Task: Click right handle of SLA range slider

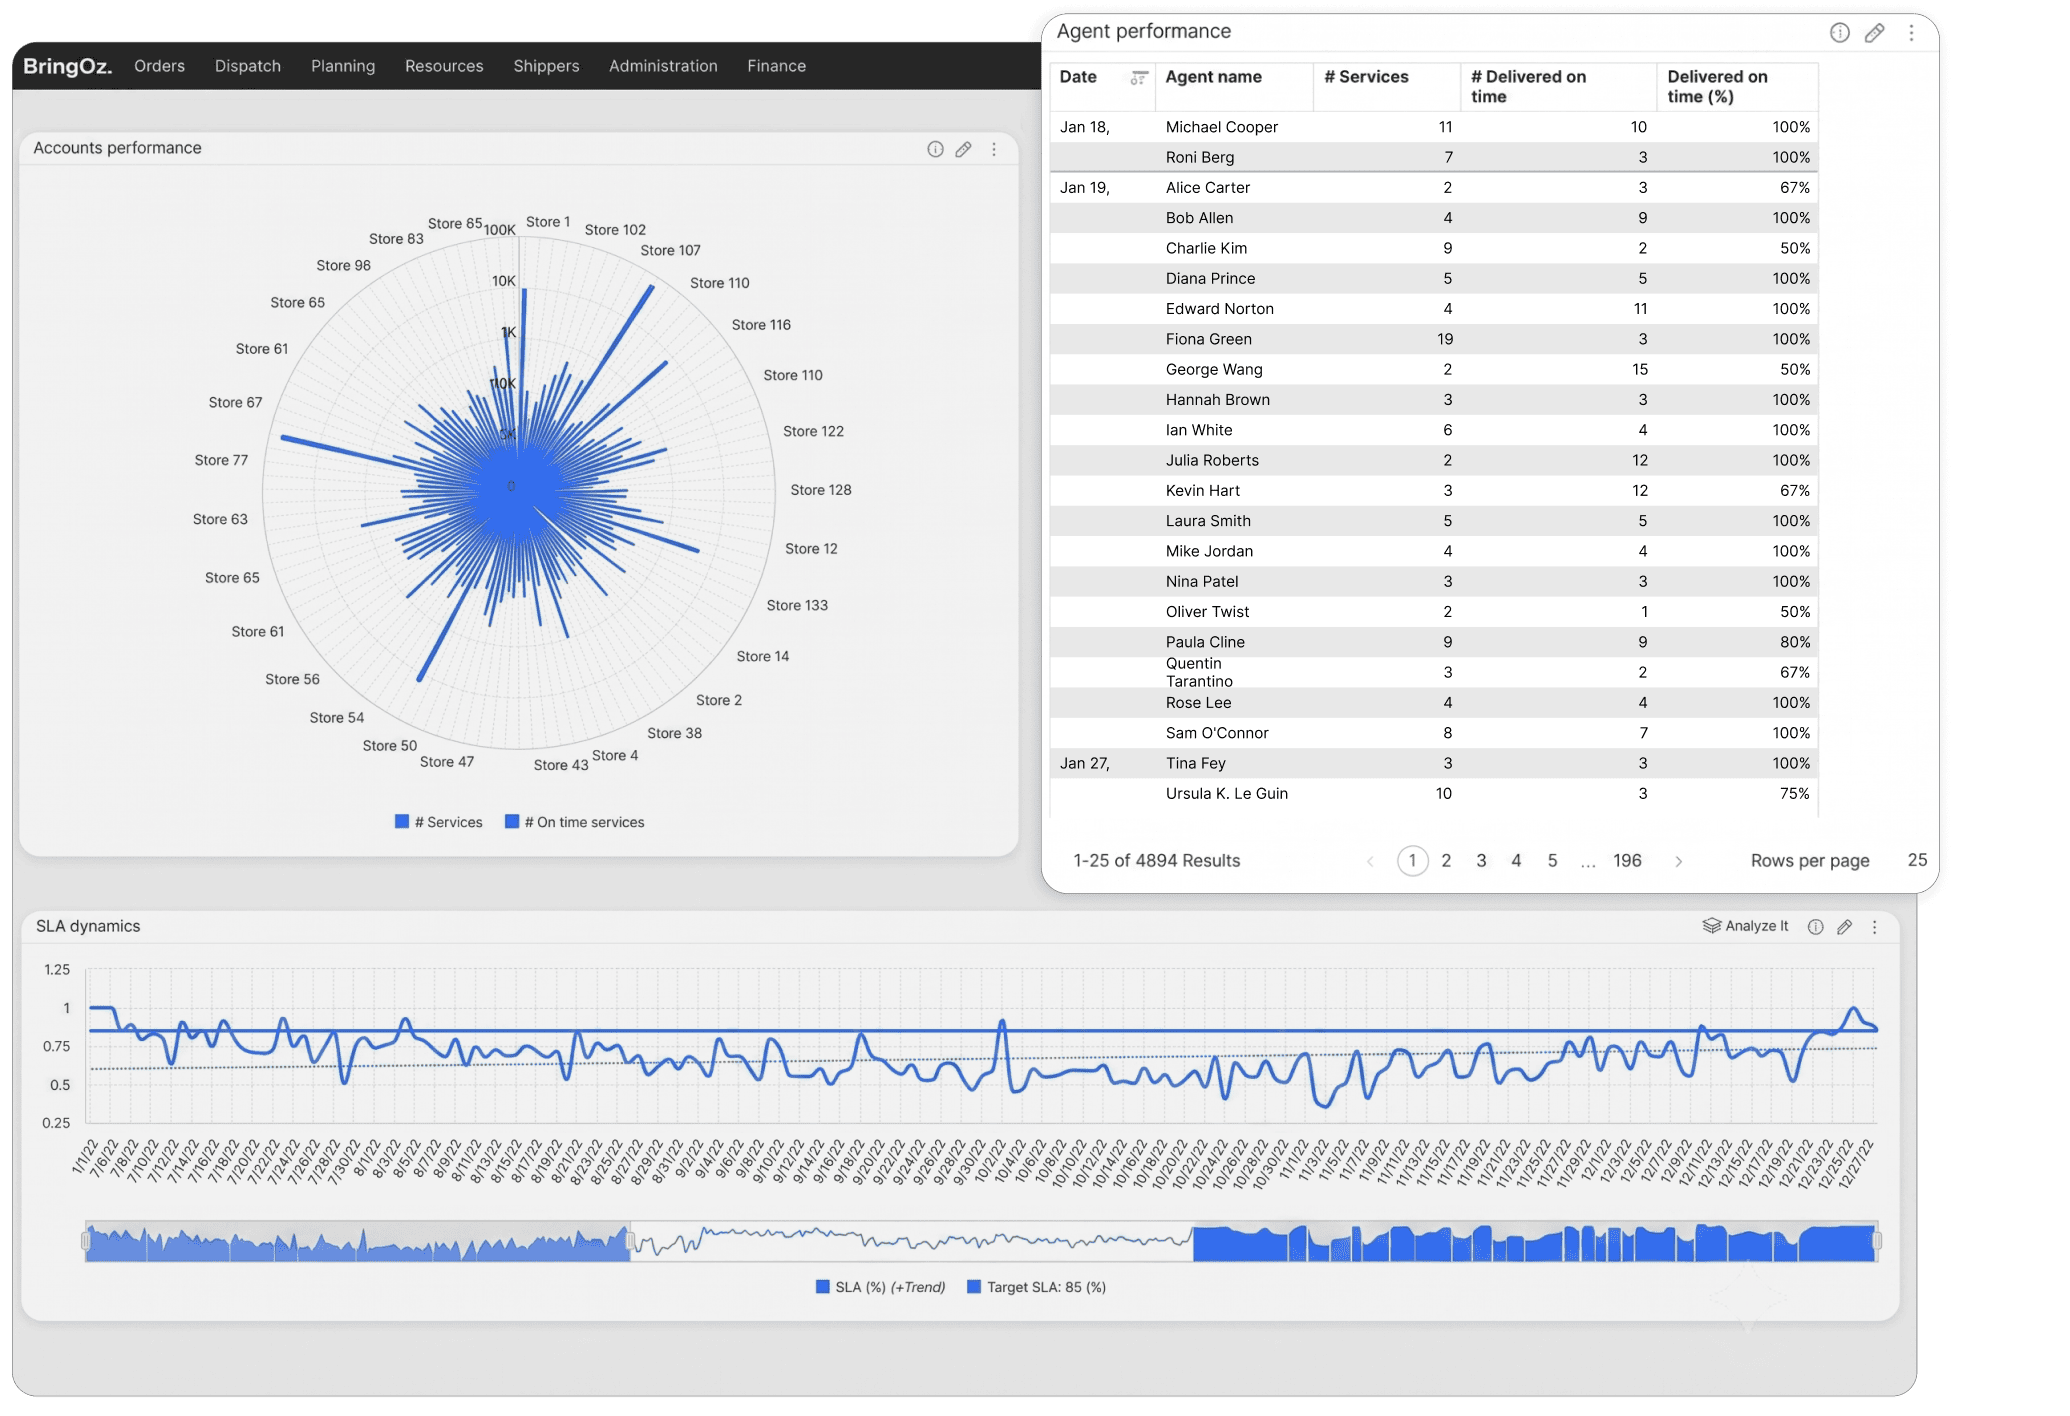Action: (1877, 1242)
